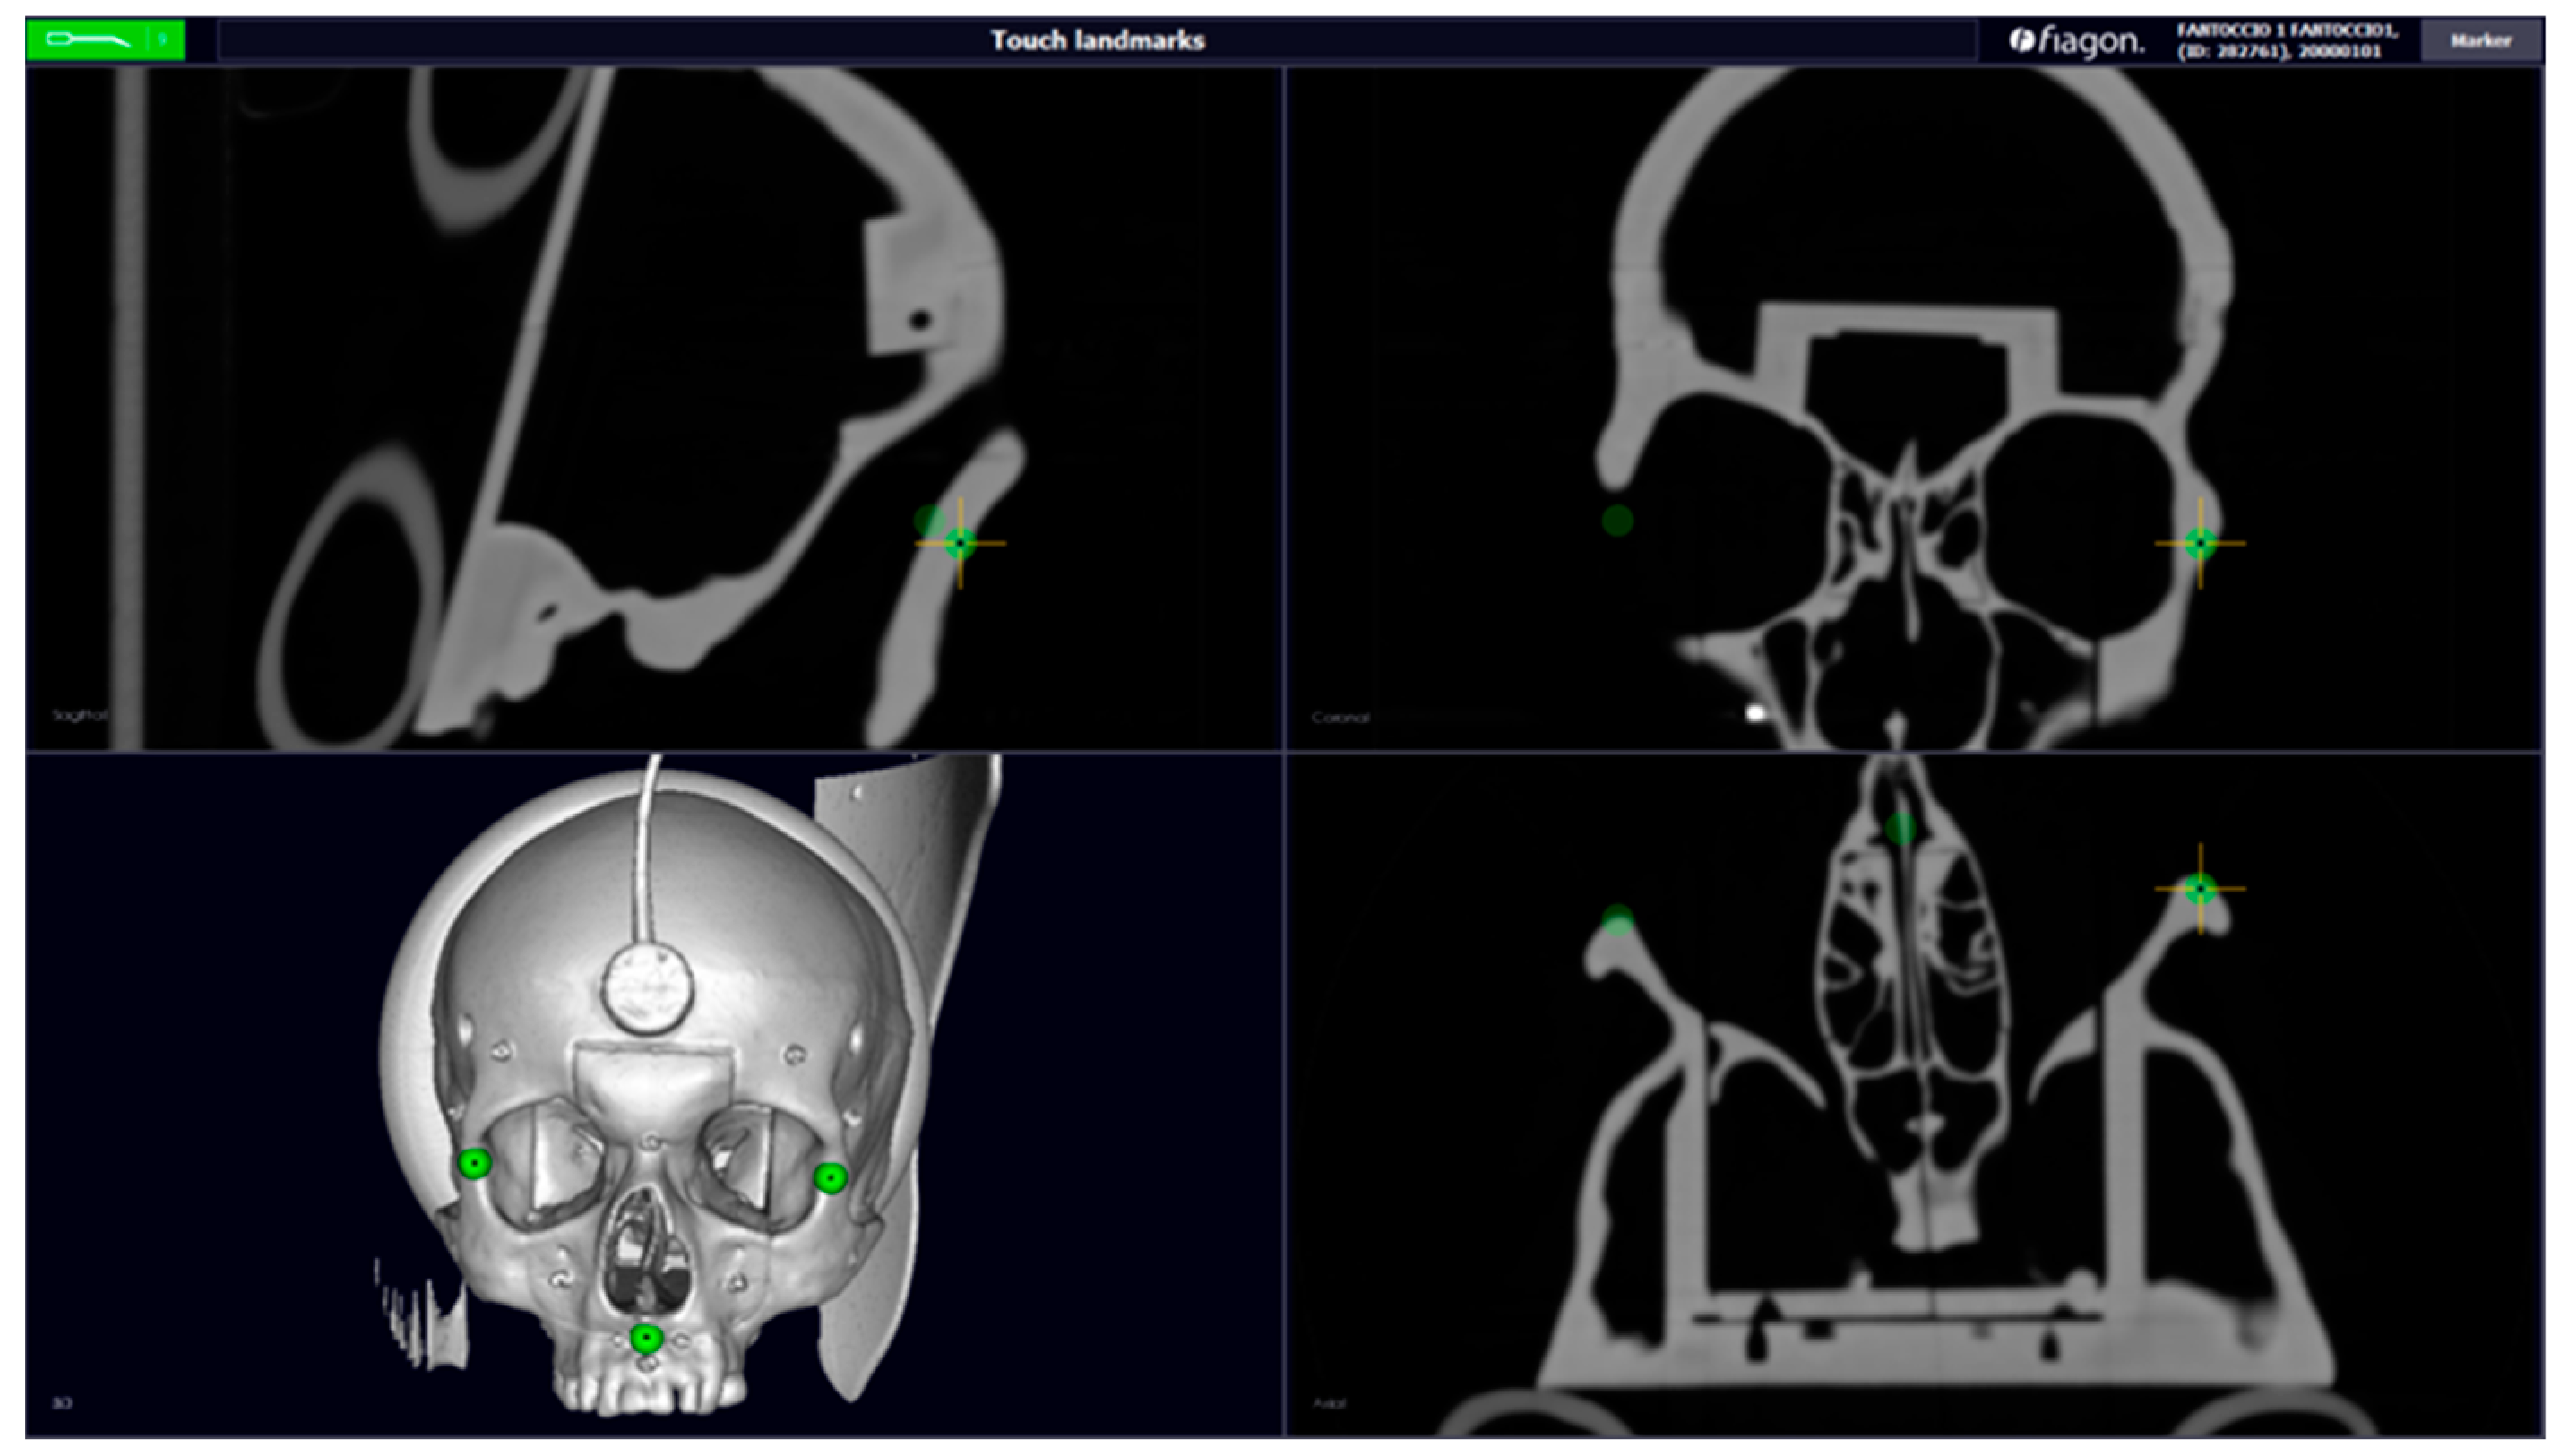
Task: Select dim green landmark in coronal view
Action: point(1617,520)
